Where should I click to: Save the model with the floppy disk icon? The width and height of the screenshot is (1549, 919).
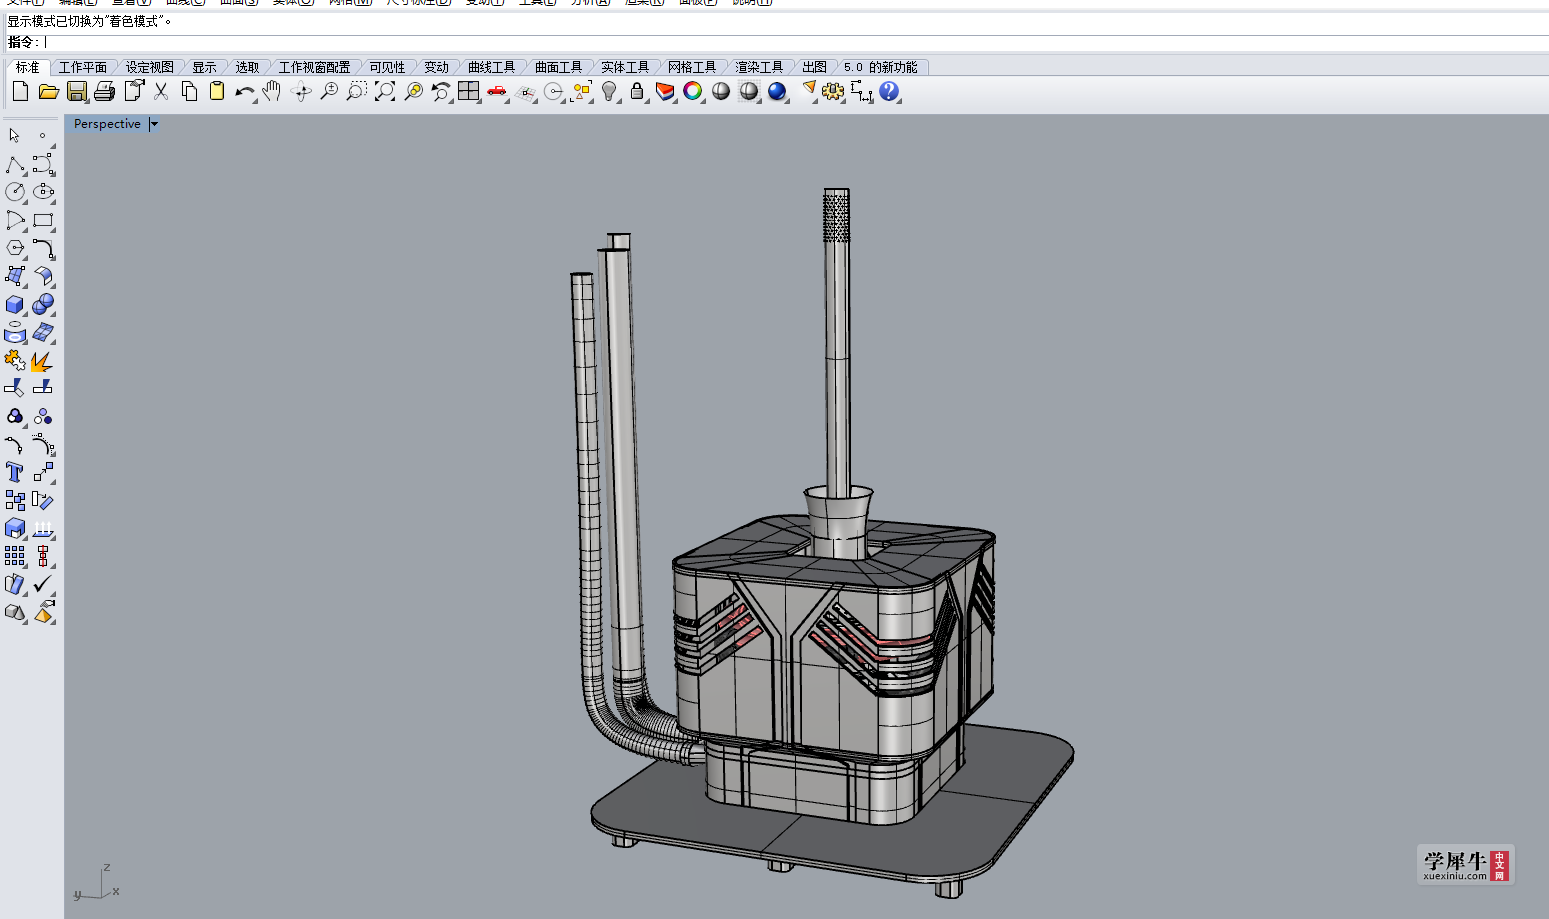(x=77, y=92)
